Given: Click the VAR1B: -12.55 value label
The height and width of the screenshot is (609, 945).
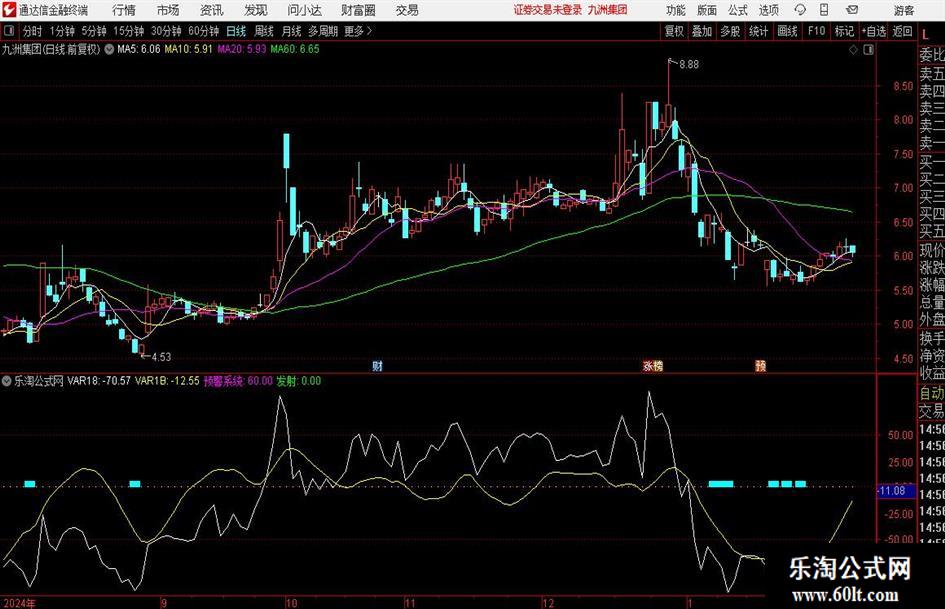Looking at the screenshot, I should click(167, 381).
